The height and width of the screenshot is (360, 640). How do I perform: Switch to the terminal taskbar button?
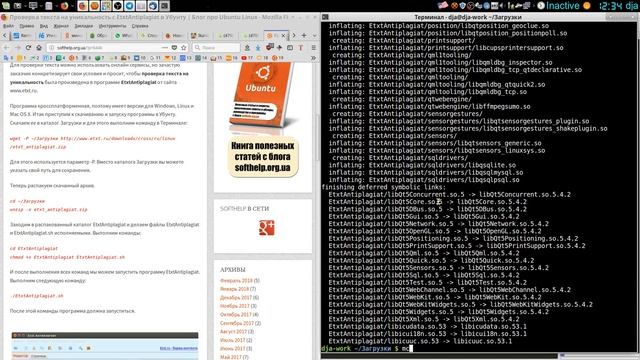coord(164,6)
